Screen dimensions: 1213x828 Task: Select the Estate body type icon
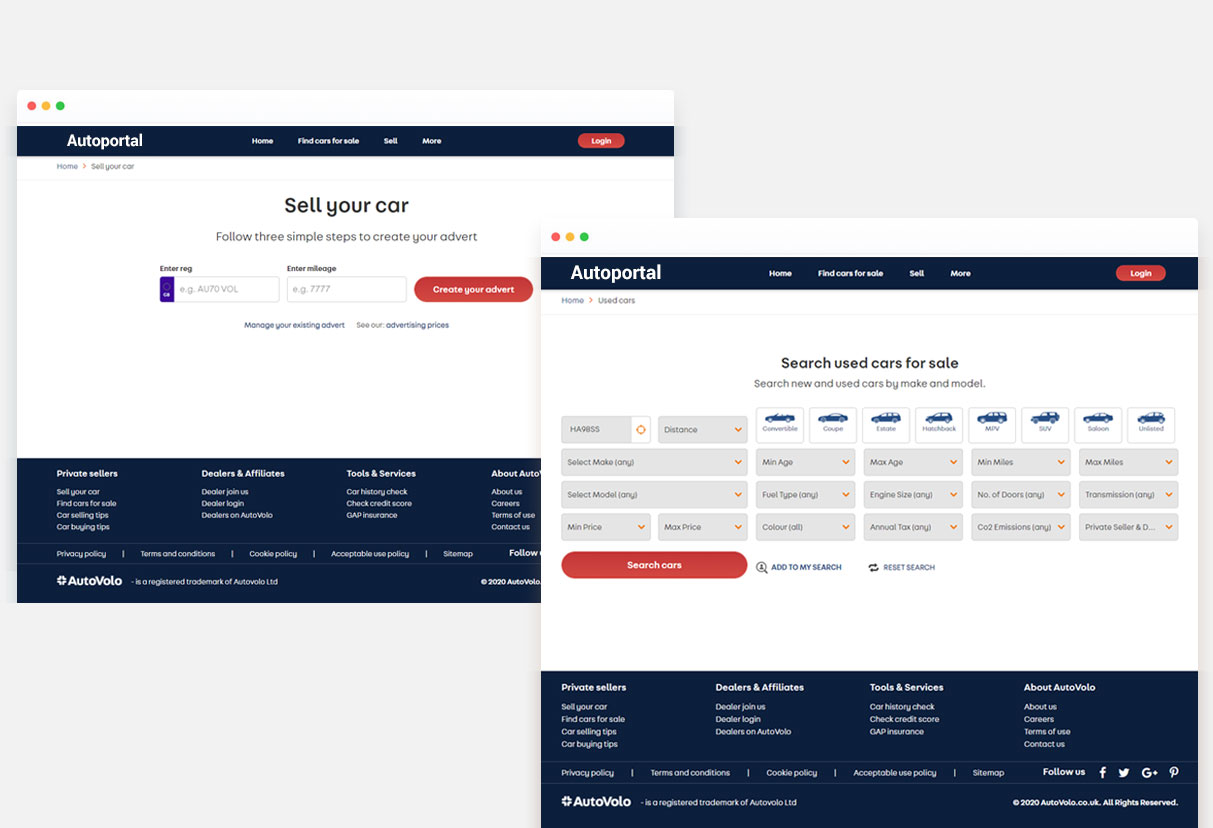(x=885, y=424)
